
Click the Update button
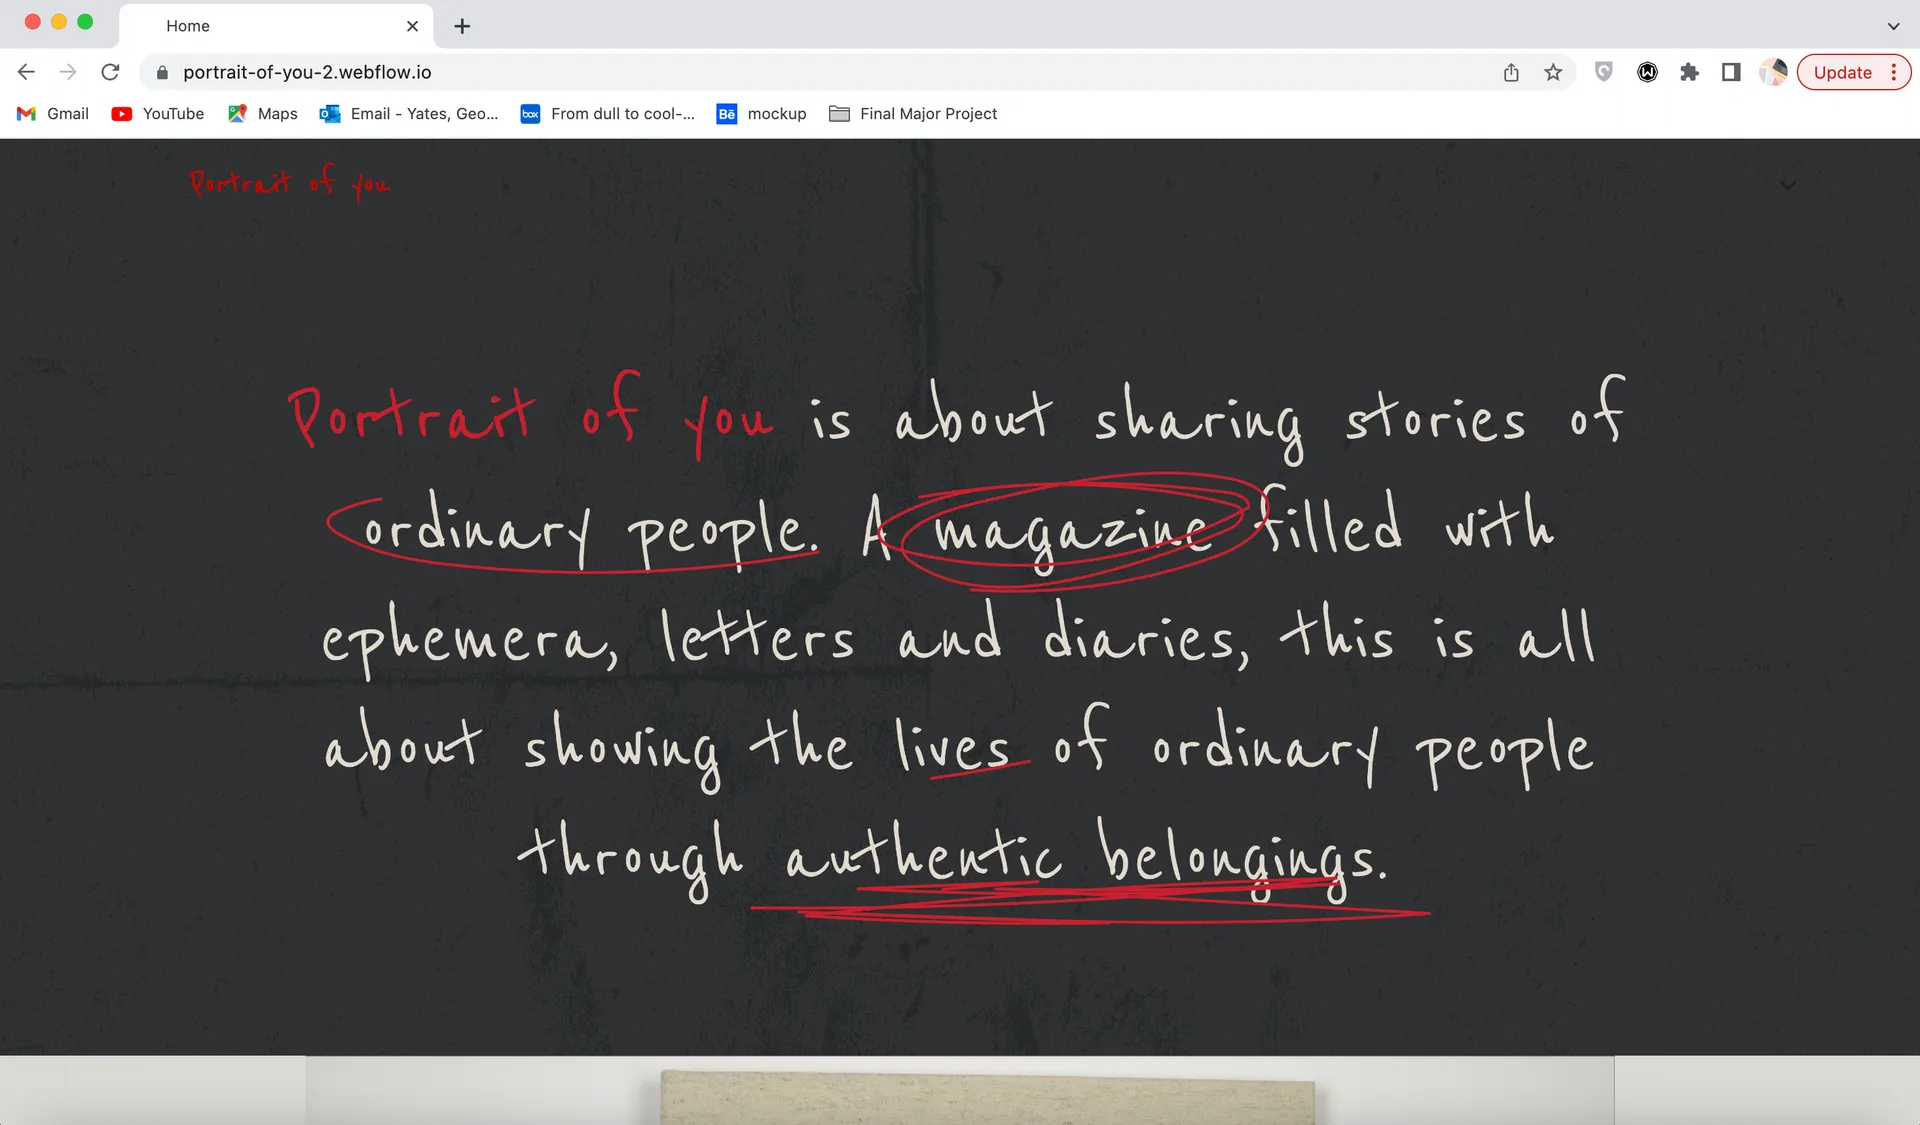pos(1841,72)
